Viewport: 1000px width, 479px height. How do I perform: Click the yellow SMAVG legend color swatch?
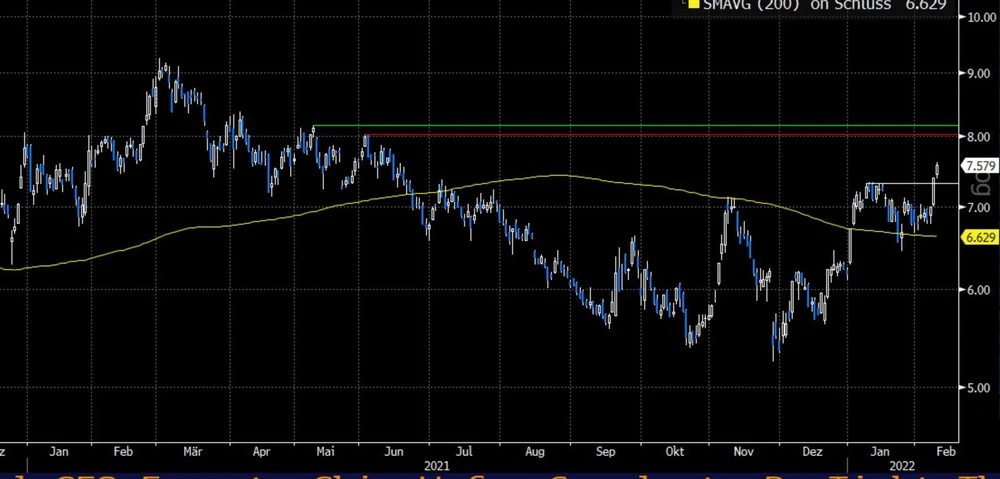[x=693, y=5]
